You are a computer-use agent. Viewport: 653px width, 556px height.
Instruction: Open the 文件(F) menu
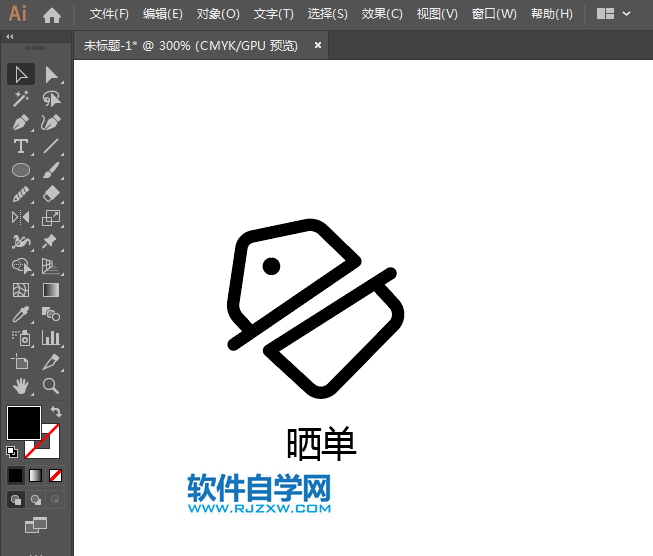click(110, 14)
